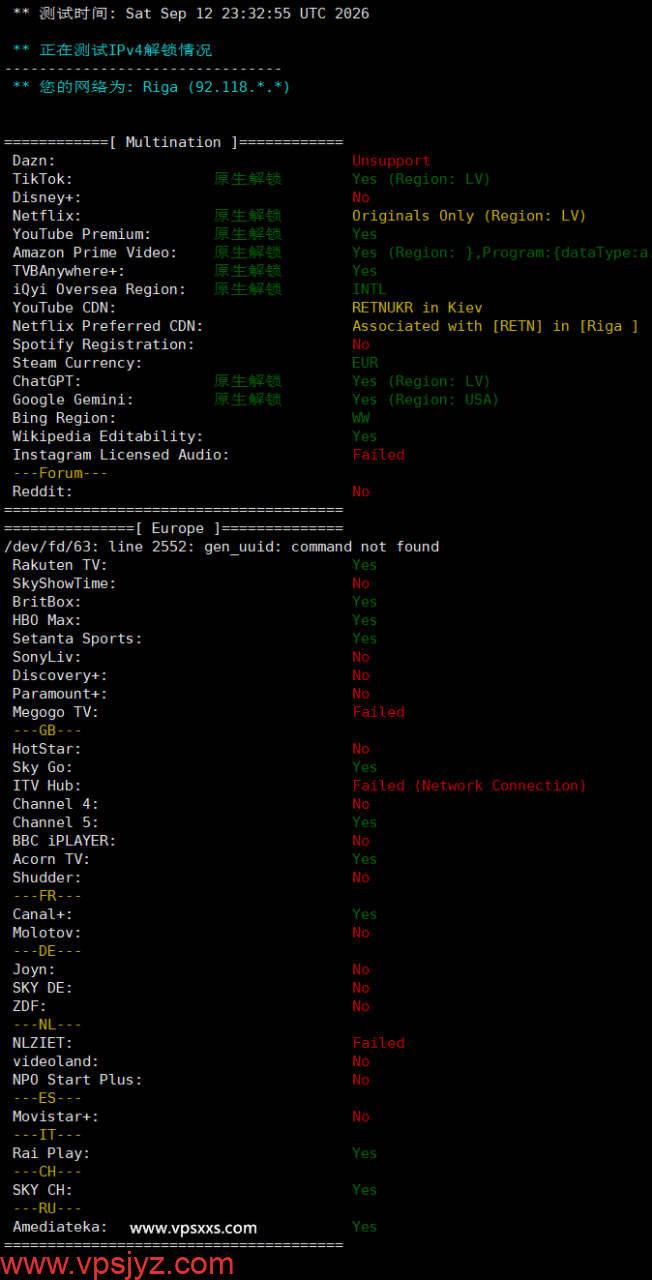Click the 'videoland:' label
652x1280 pixels.
56,1061
